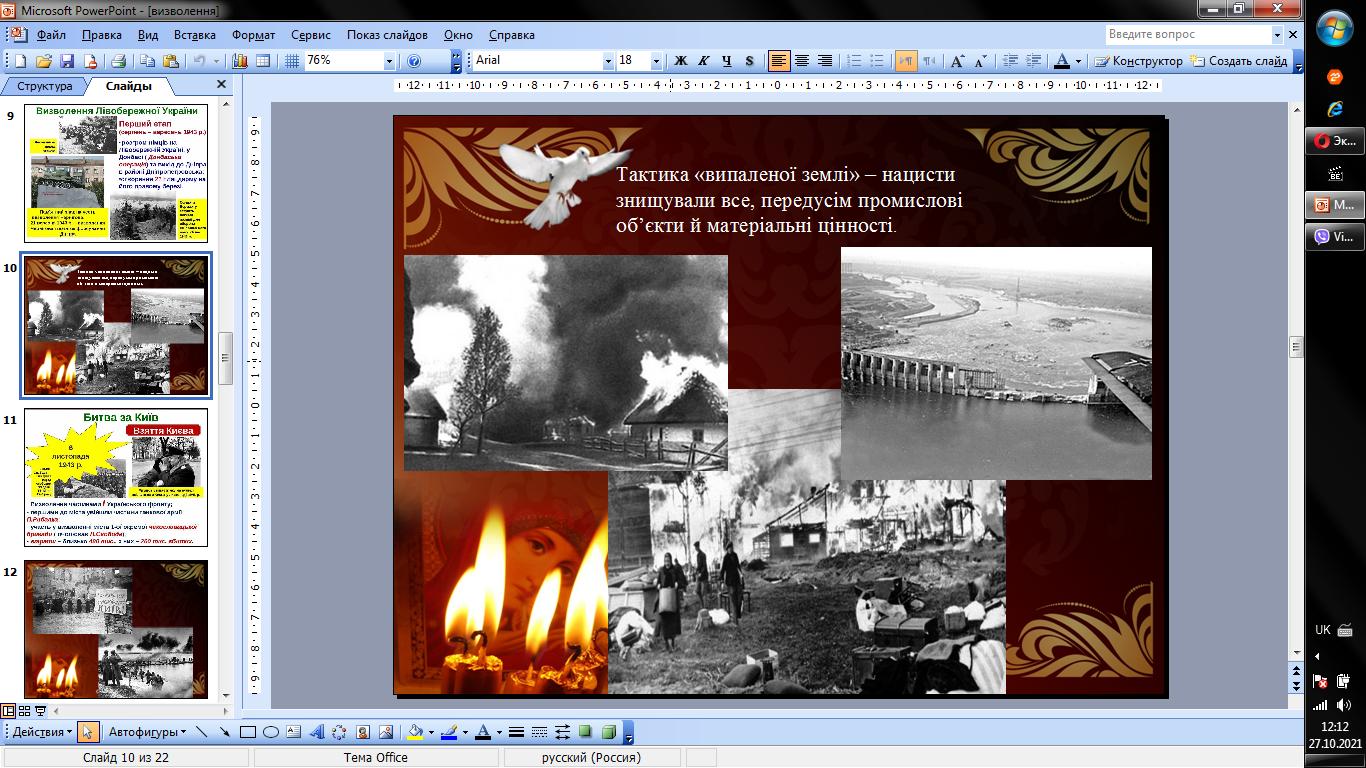
Task: Click the Save icon in the toolbar
Action: 67,61
